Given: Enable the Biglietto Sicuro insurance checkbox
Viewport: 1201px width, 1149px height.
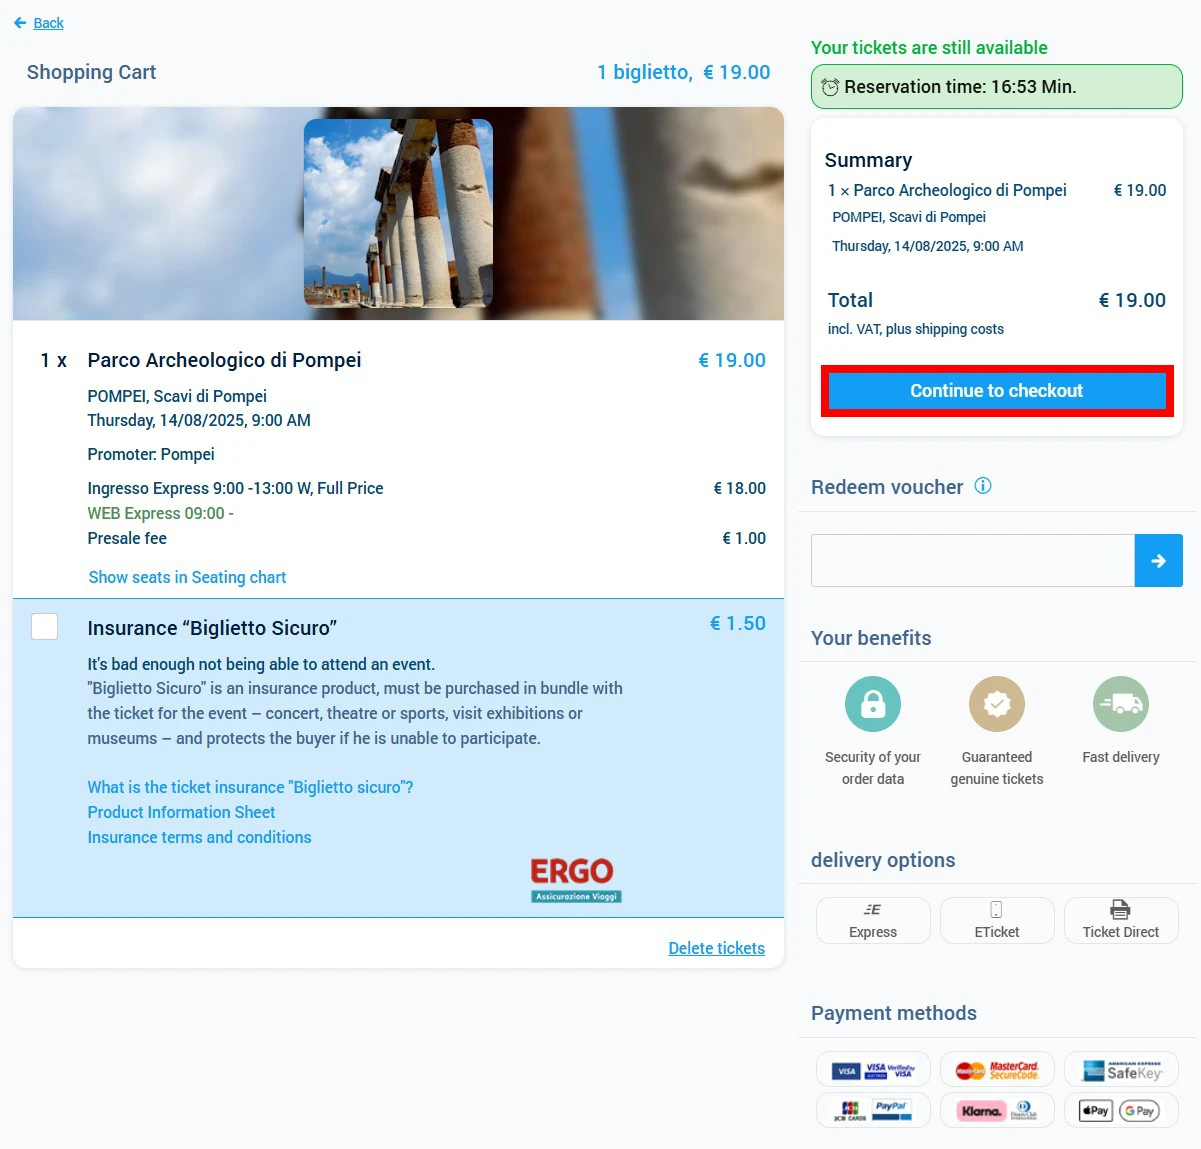Looking at the screenshot, I should [x=45, y=627].
